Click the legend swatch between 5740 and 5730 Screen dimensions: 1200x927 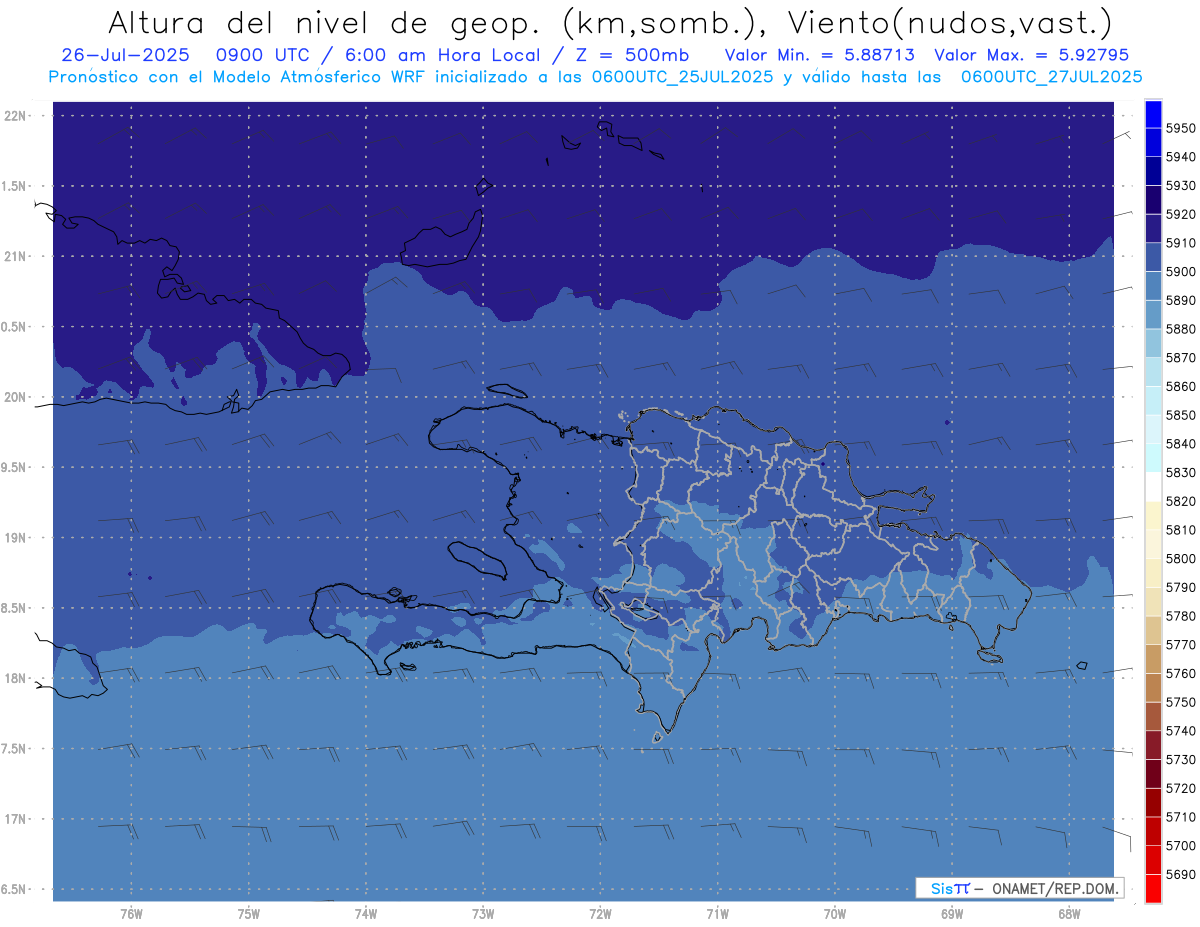(1153, 745)
